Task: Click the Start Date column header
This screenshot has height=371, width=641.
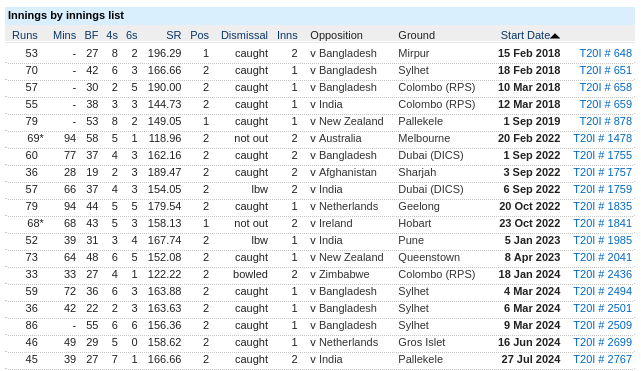Action: coord(525,36)
